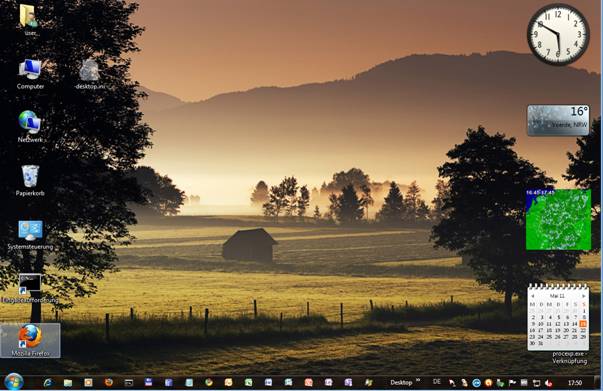The width and height of the screenshot is (603, 391).
Task: Click the orange circular tray icon
Action: click(488, 383)
